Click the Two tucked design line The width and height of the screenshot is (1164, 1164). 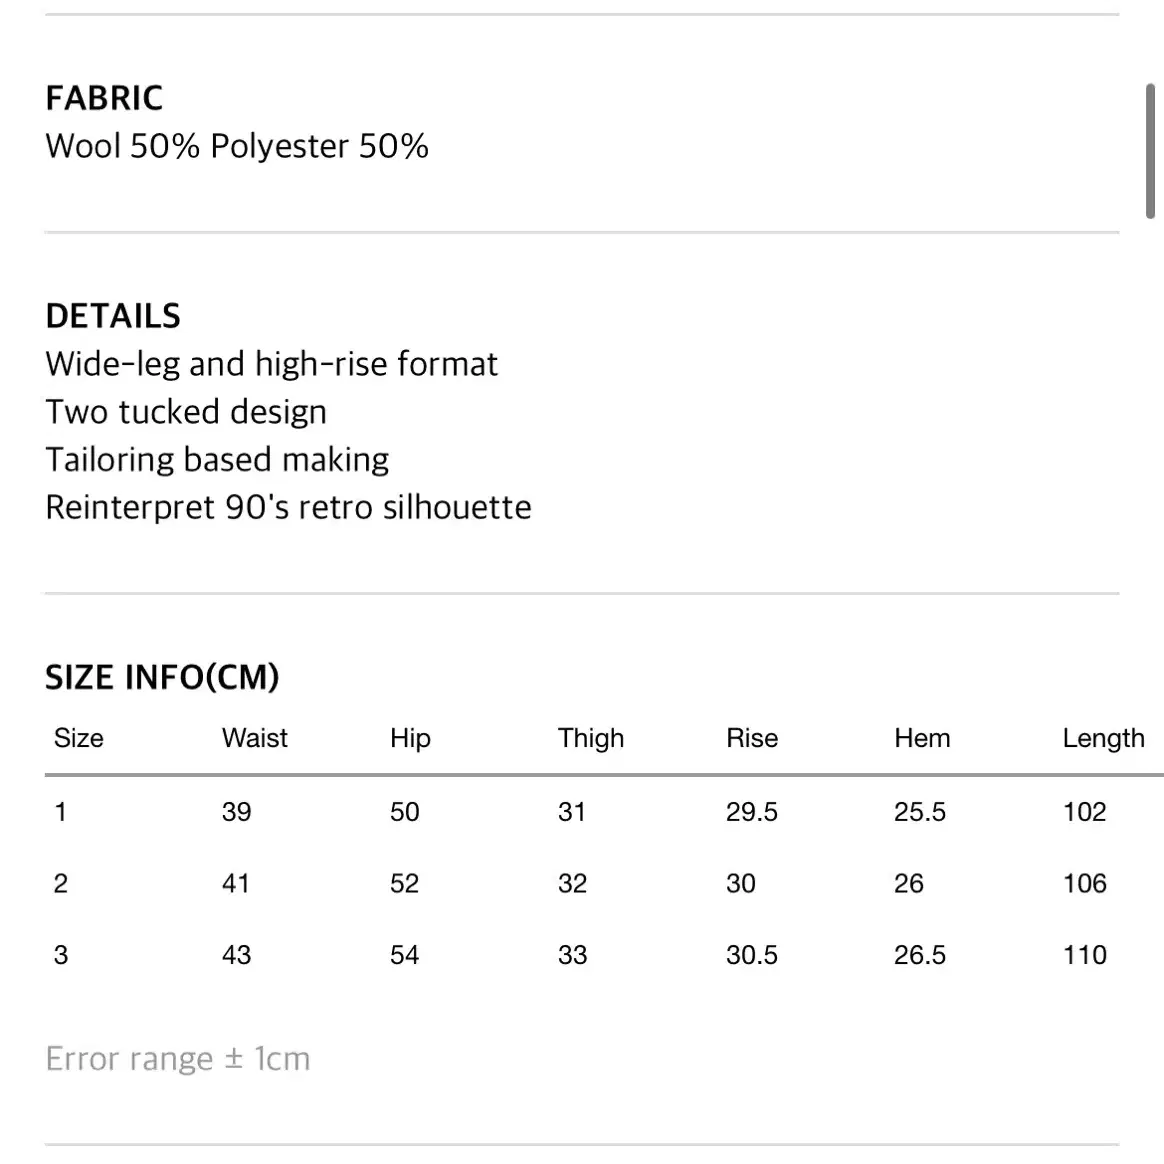(186, 412)
